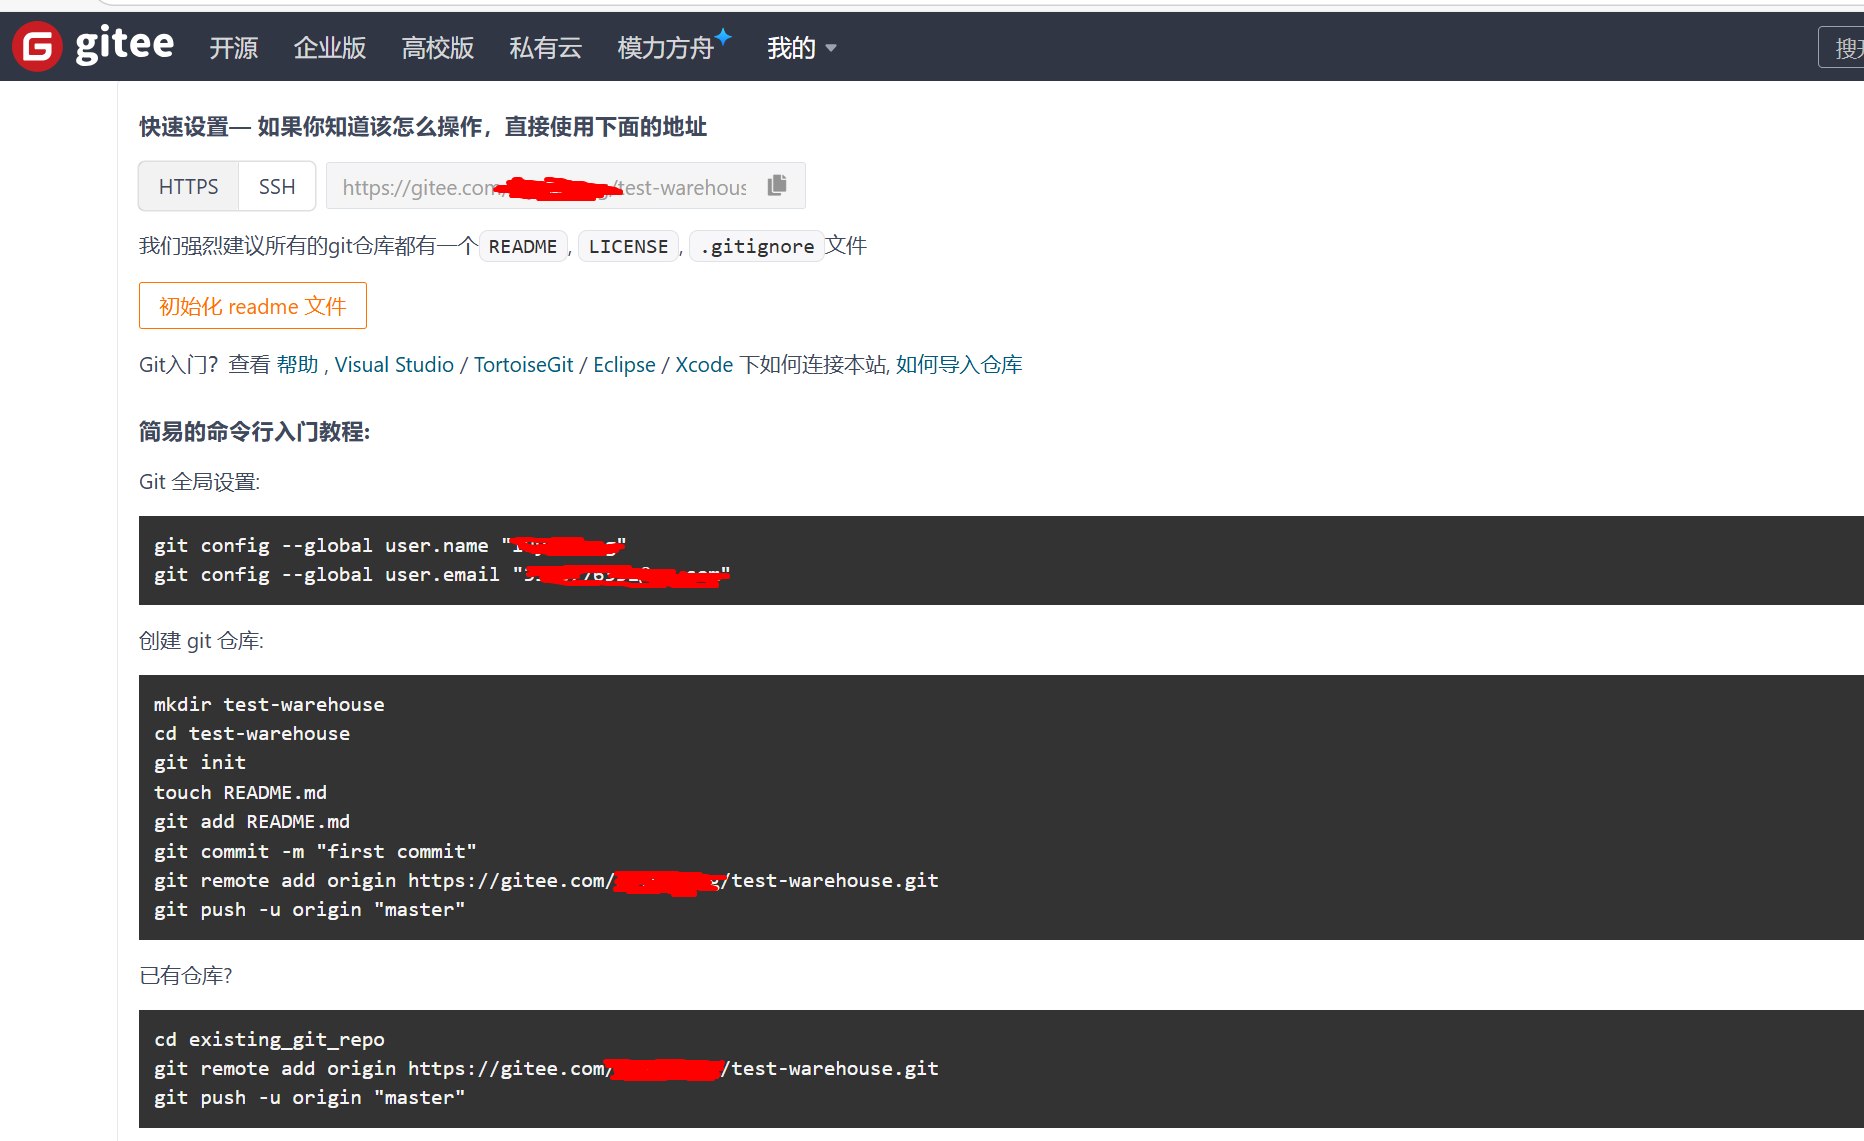Visit 模力方舟 from the navigation bar
The width and height of the screenshot is (1864, 1141).
(x=667, y=47)
